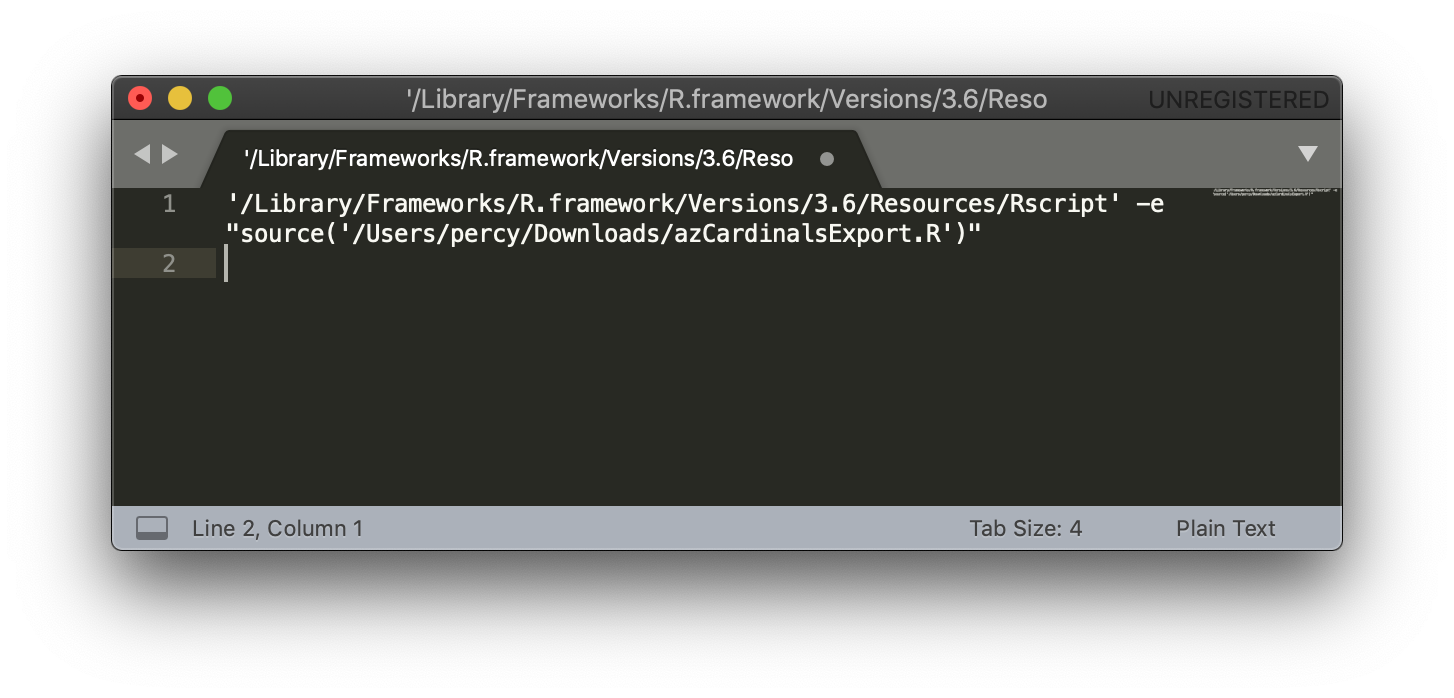Open the Tab Size: 4 menu
The width and height of the screenshot is (1454, 698).
(1025, 528)
